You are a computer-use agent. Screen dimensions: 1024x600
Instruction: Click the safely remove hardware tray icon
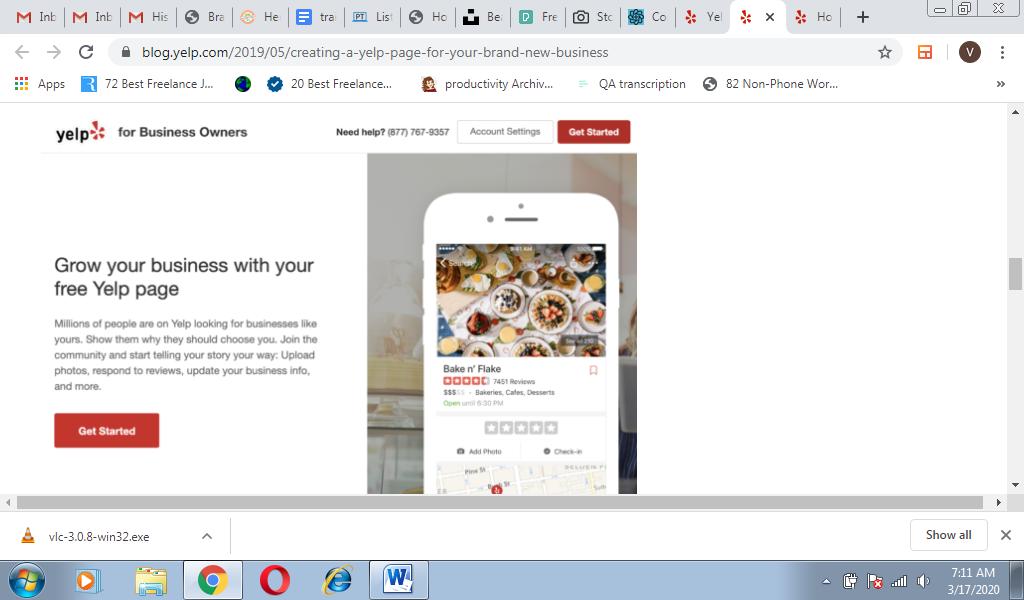tap(850, 581)
